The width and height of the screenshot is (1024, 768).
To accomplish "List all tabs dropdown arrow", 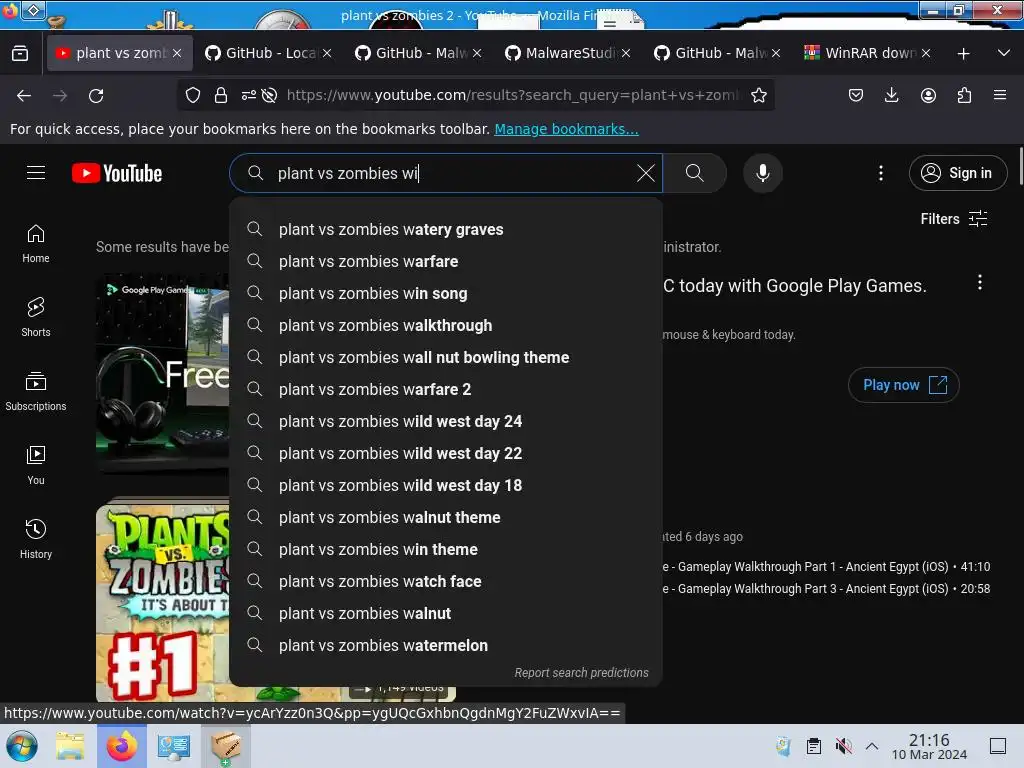I will 1004,53.
